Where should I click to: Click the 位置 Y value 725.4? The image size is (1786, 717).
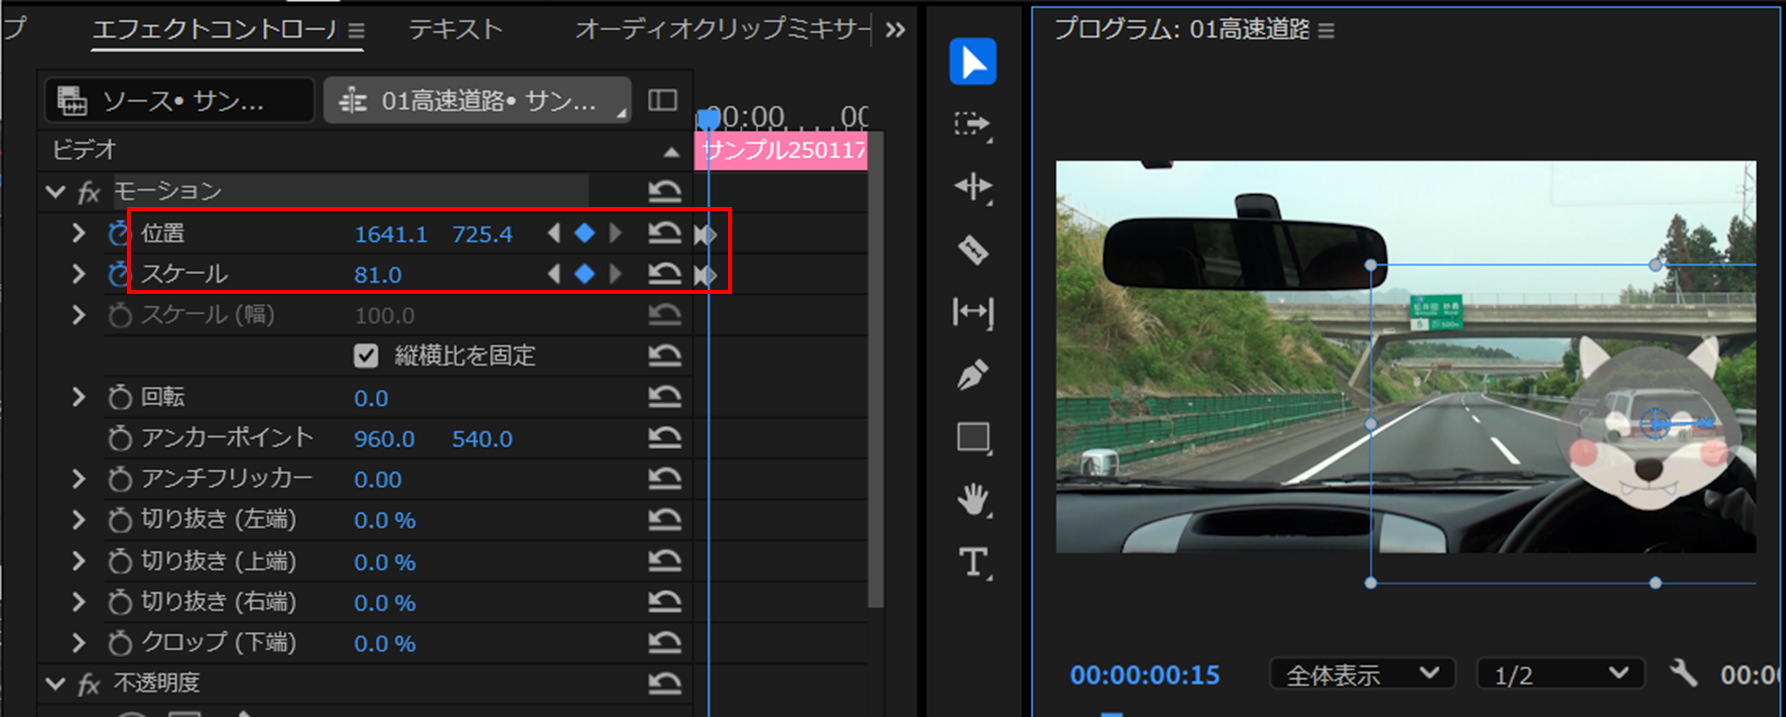coord(482,234)
